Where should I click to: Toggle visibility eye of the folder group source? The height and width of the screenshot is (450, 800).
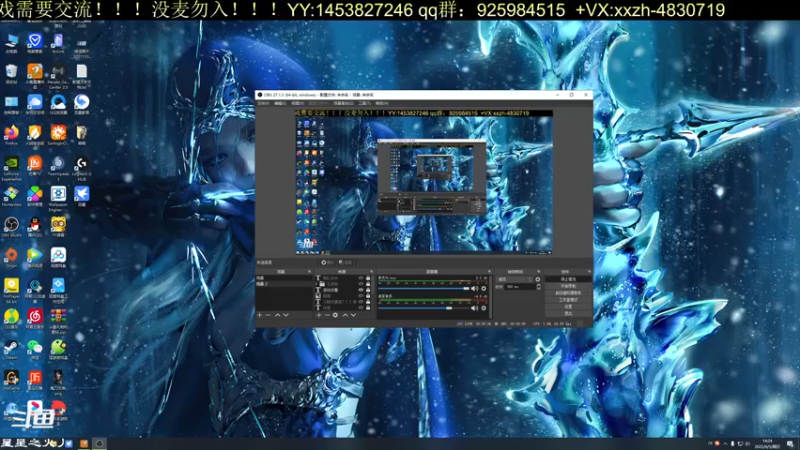tap(361, 284)
